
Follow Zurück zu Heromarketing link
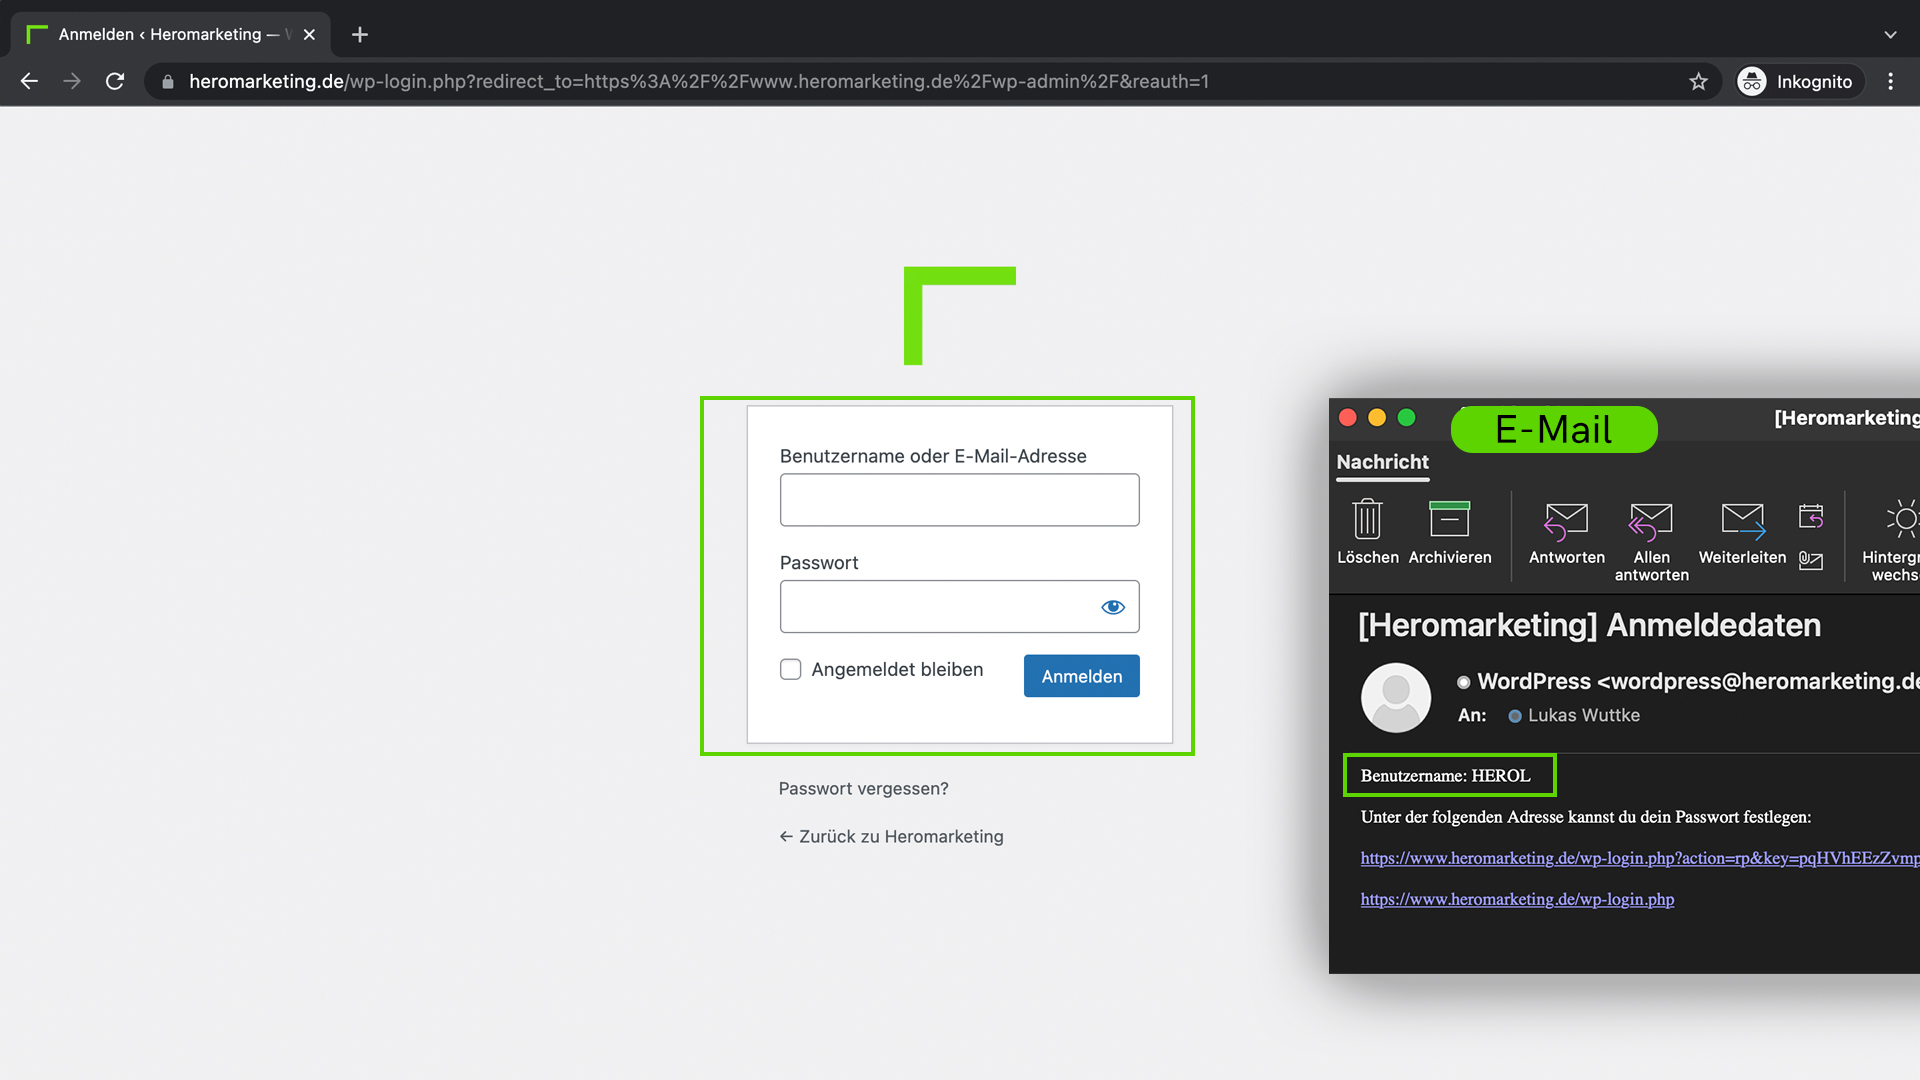[x=891, y=837]
